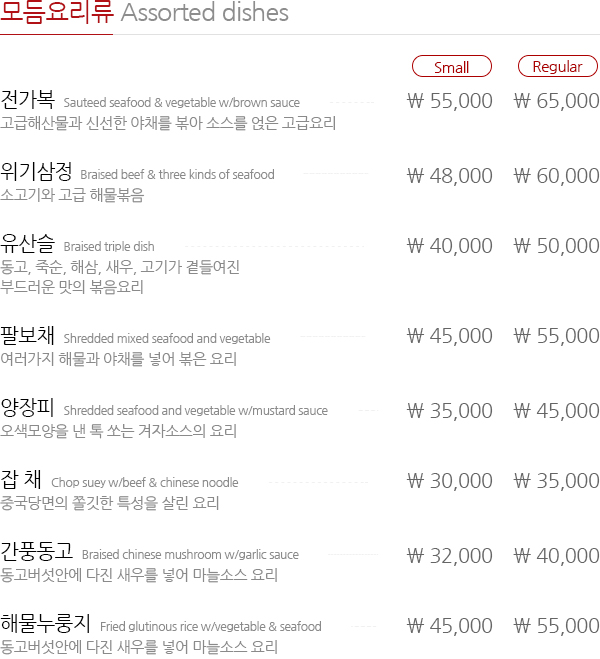600x659 pixels.
Task: Click the Small size label
Action: (452, 66)
